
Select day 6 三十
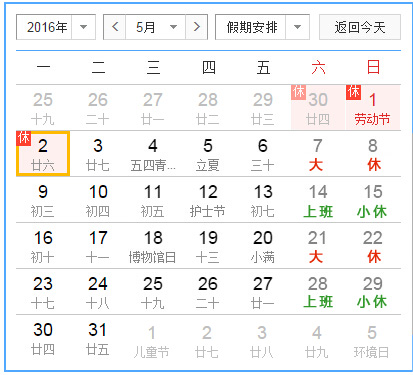pyautogui.click(x=263, y=154)
